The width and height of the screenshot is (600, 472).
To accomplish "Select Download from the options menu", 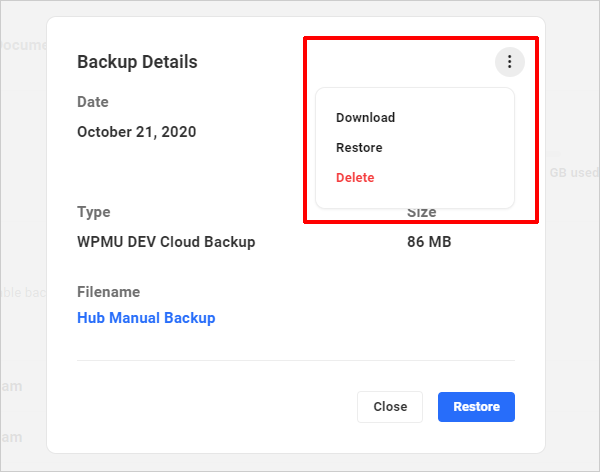I will point(365,117).
